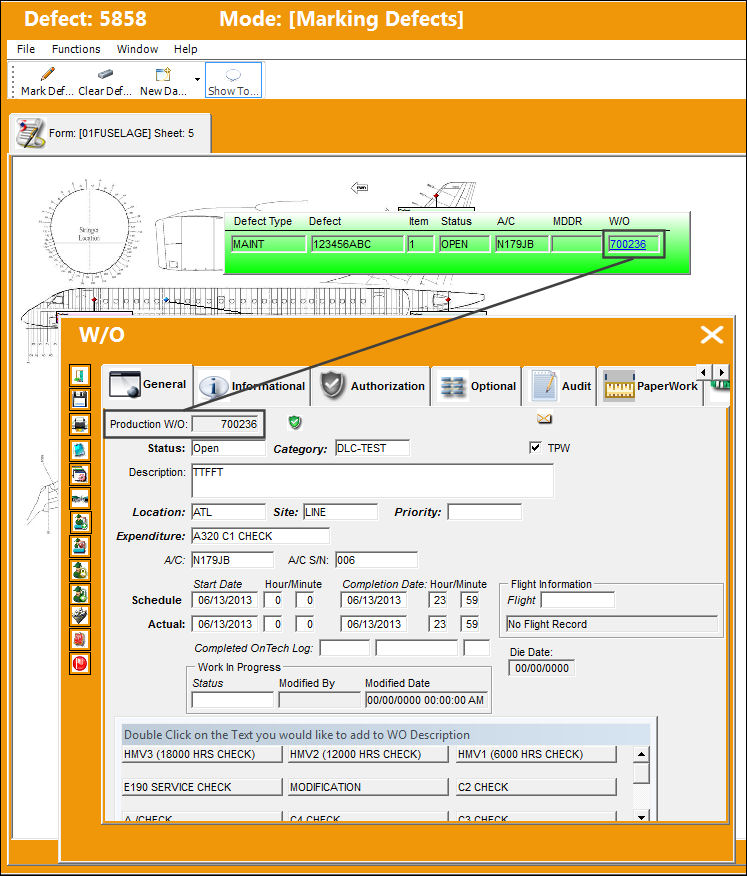Open the Functions menu
The image size is (747, 876).
tap(76, 49)
